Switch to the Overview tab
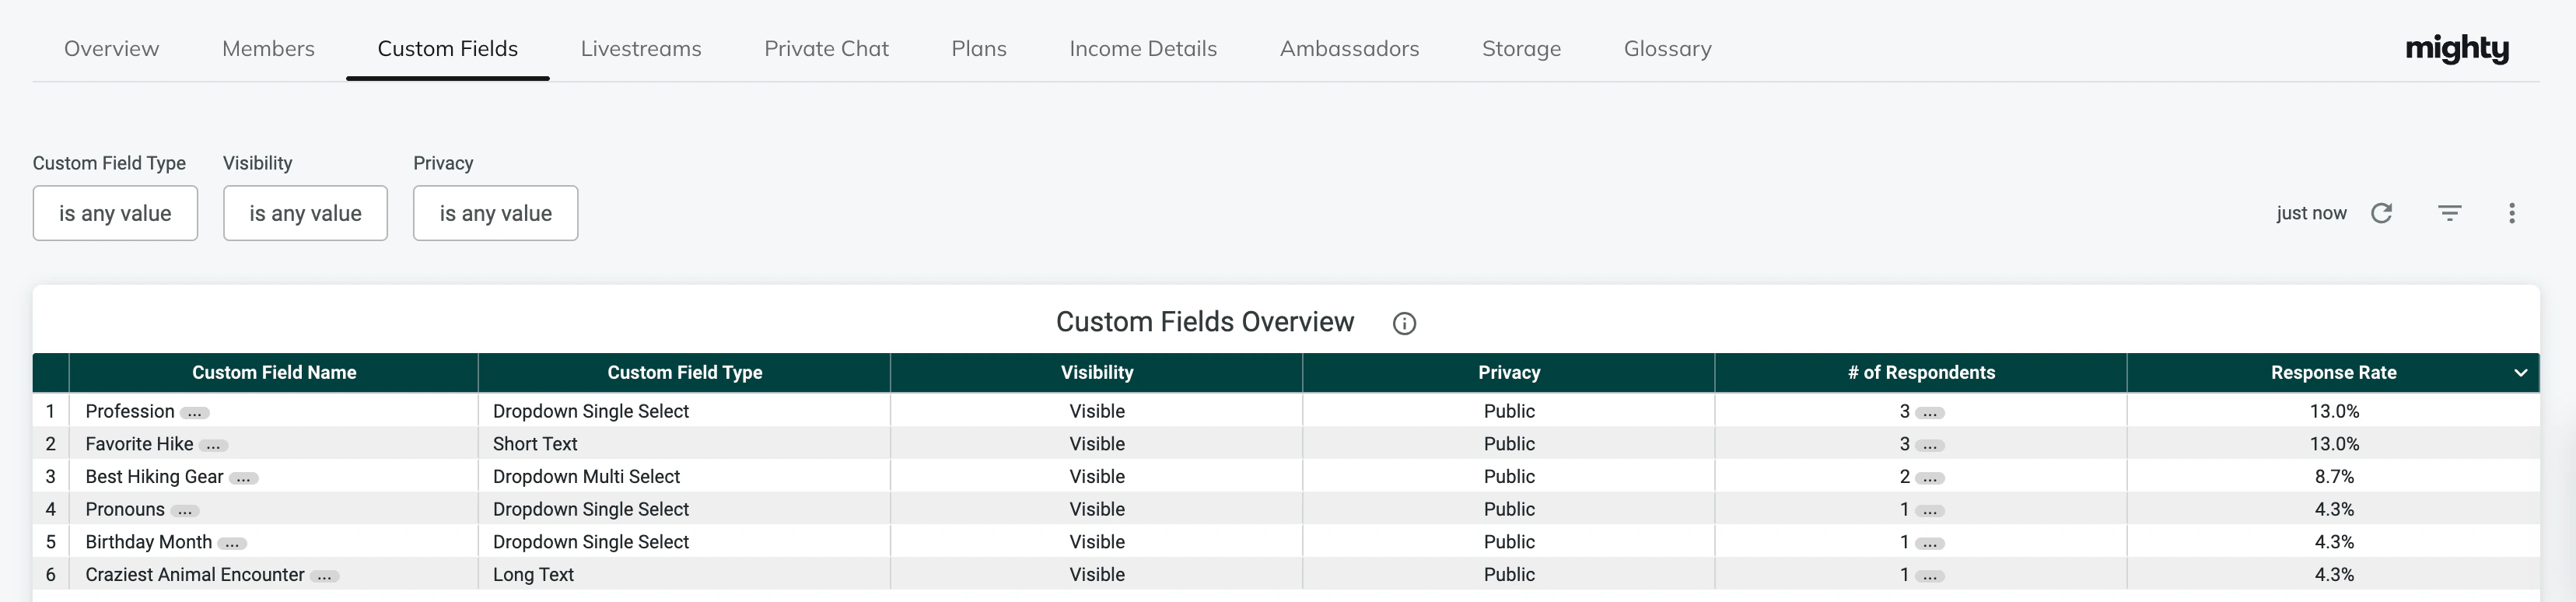This screenshot has width=2576, height=602. coord(111,49)
